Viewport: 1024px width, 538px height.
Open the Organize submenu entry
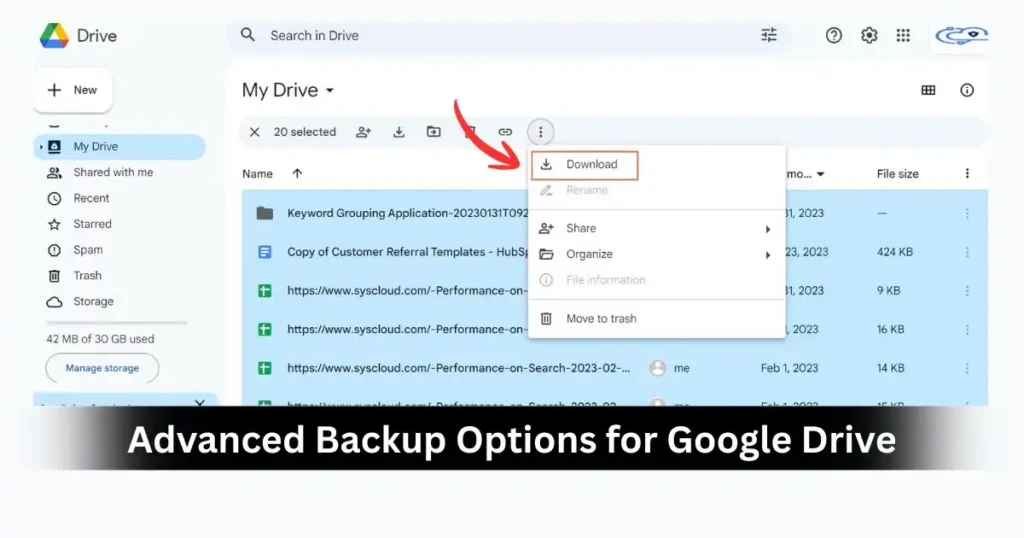click(x=656, y=254)
